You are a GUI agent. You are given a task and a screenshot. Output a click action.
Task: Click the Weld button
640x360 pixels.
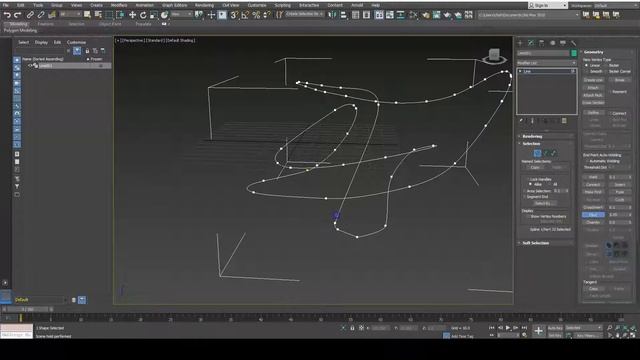pyautogui.click(x=593, y=177)
